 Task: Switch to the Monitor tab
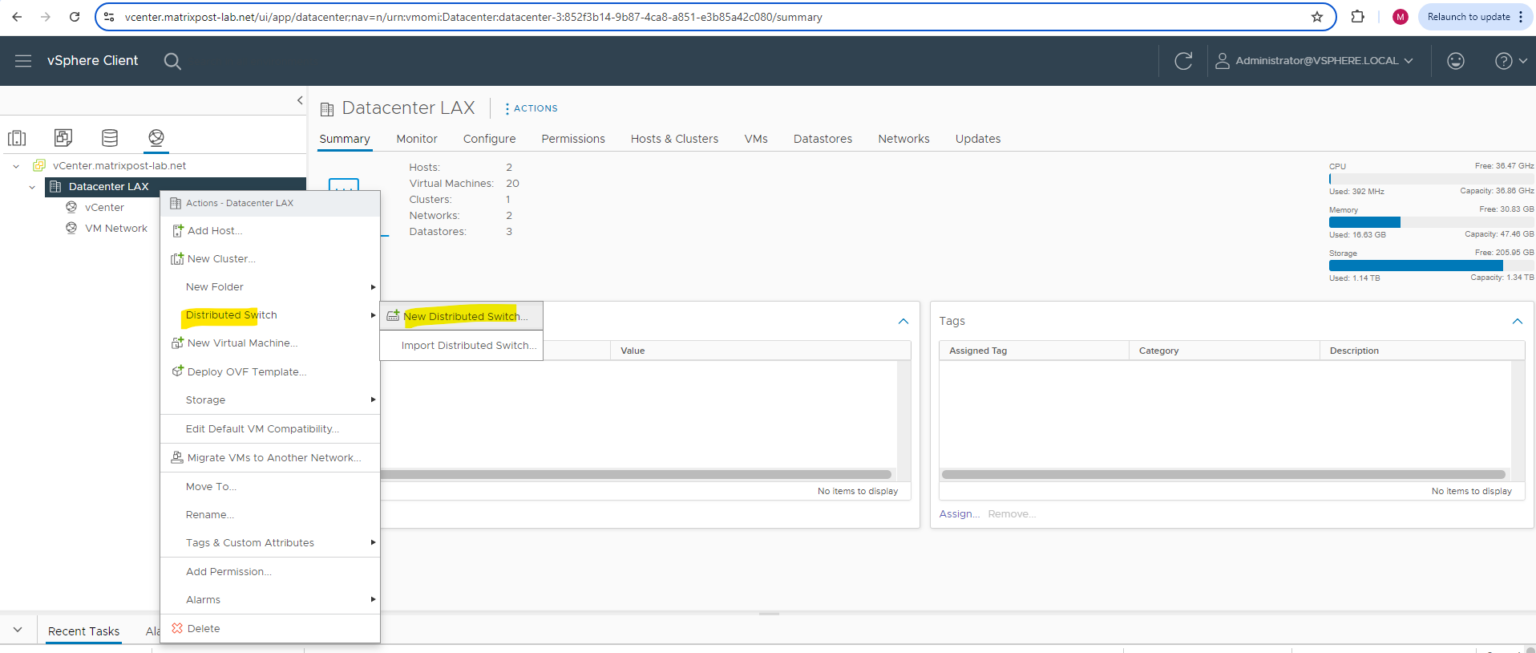coord(416,138)
